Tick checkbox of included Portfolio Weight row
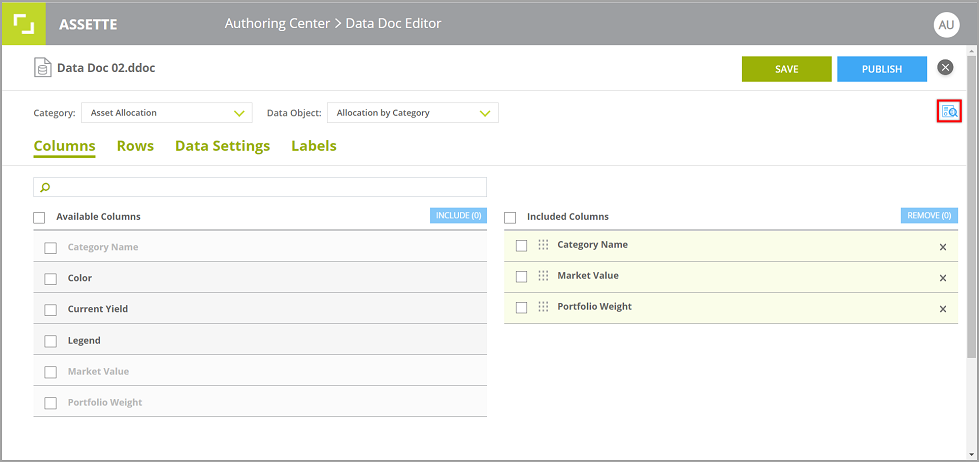This screenshot has height=462, width=979. click(521, 308)
